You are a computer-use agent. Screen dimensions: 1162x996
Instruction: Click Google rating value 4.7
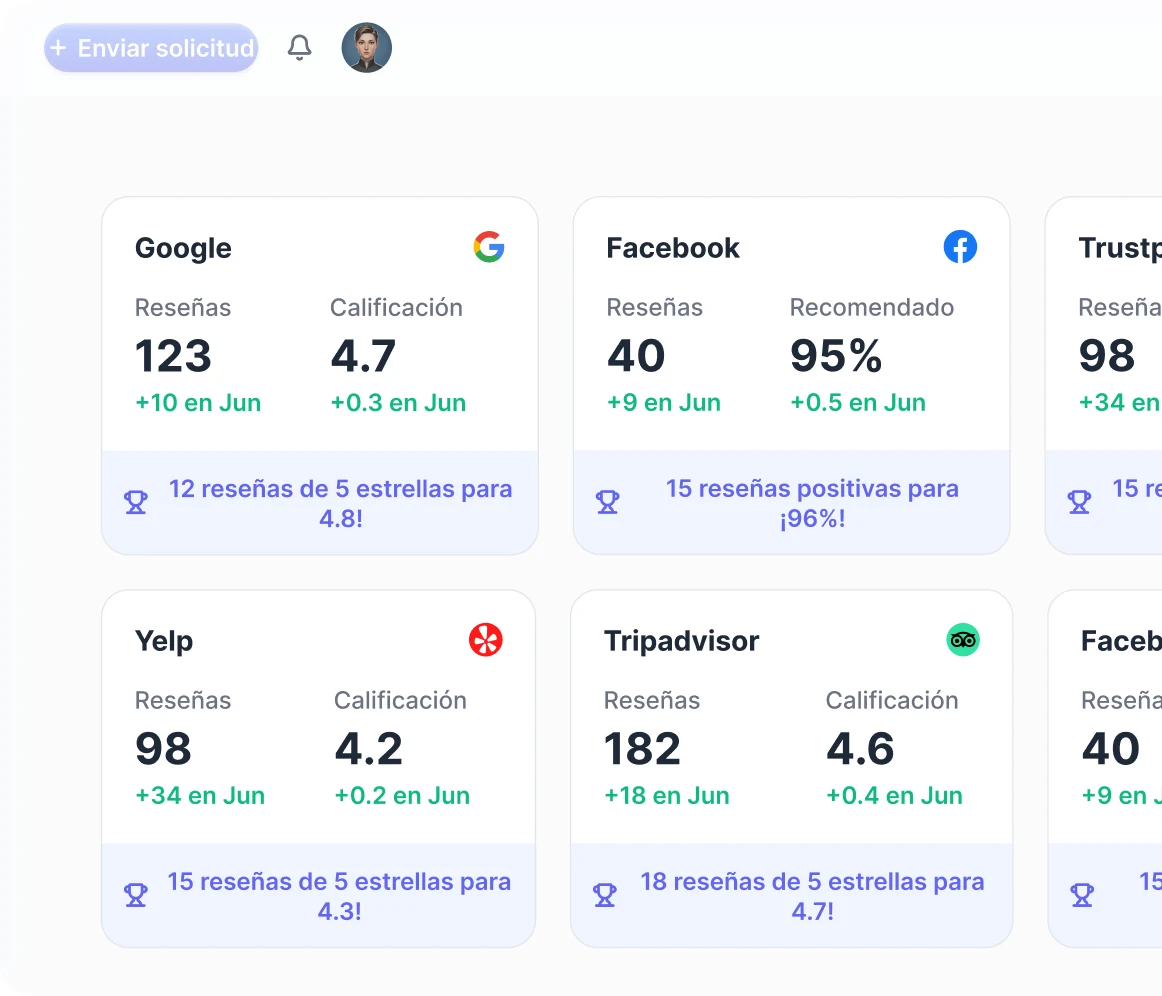click(x=363, y=356)
